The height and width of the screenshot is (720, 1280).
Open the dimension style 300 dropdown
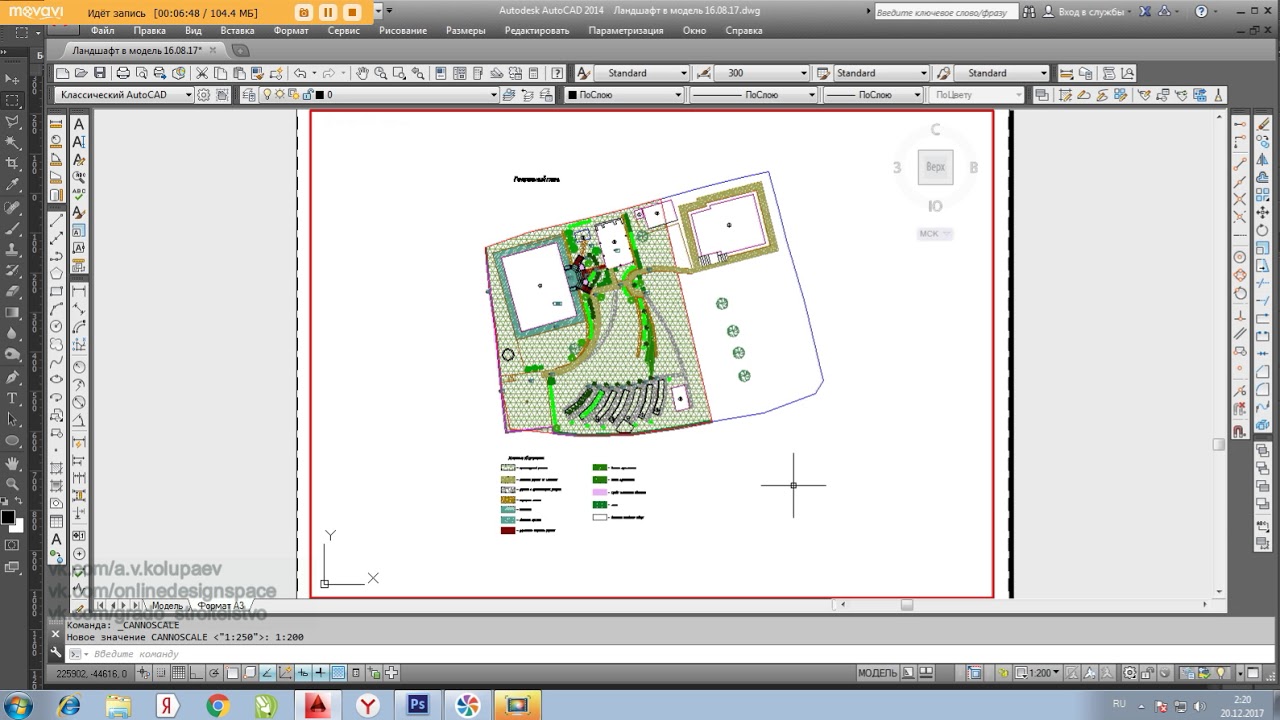pos(803,73)
